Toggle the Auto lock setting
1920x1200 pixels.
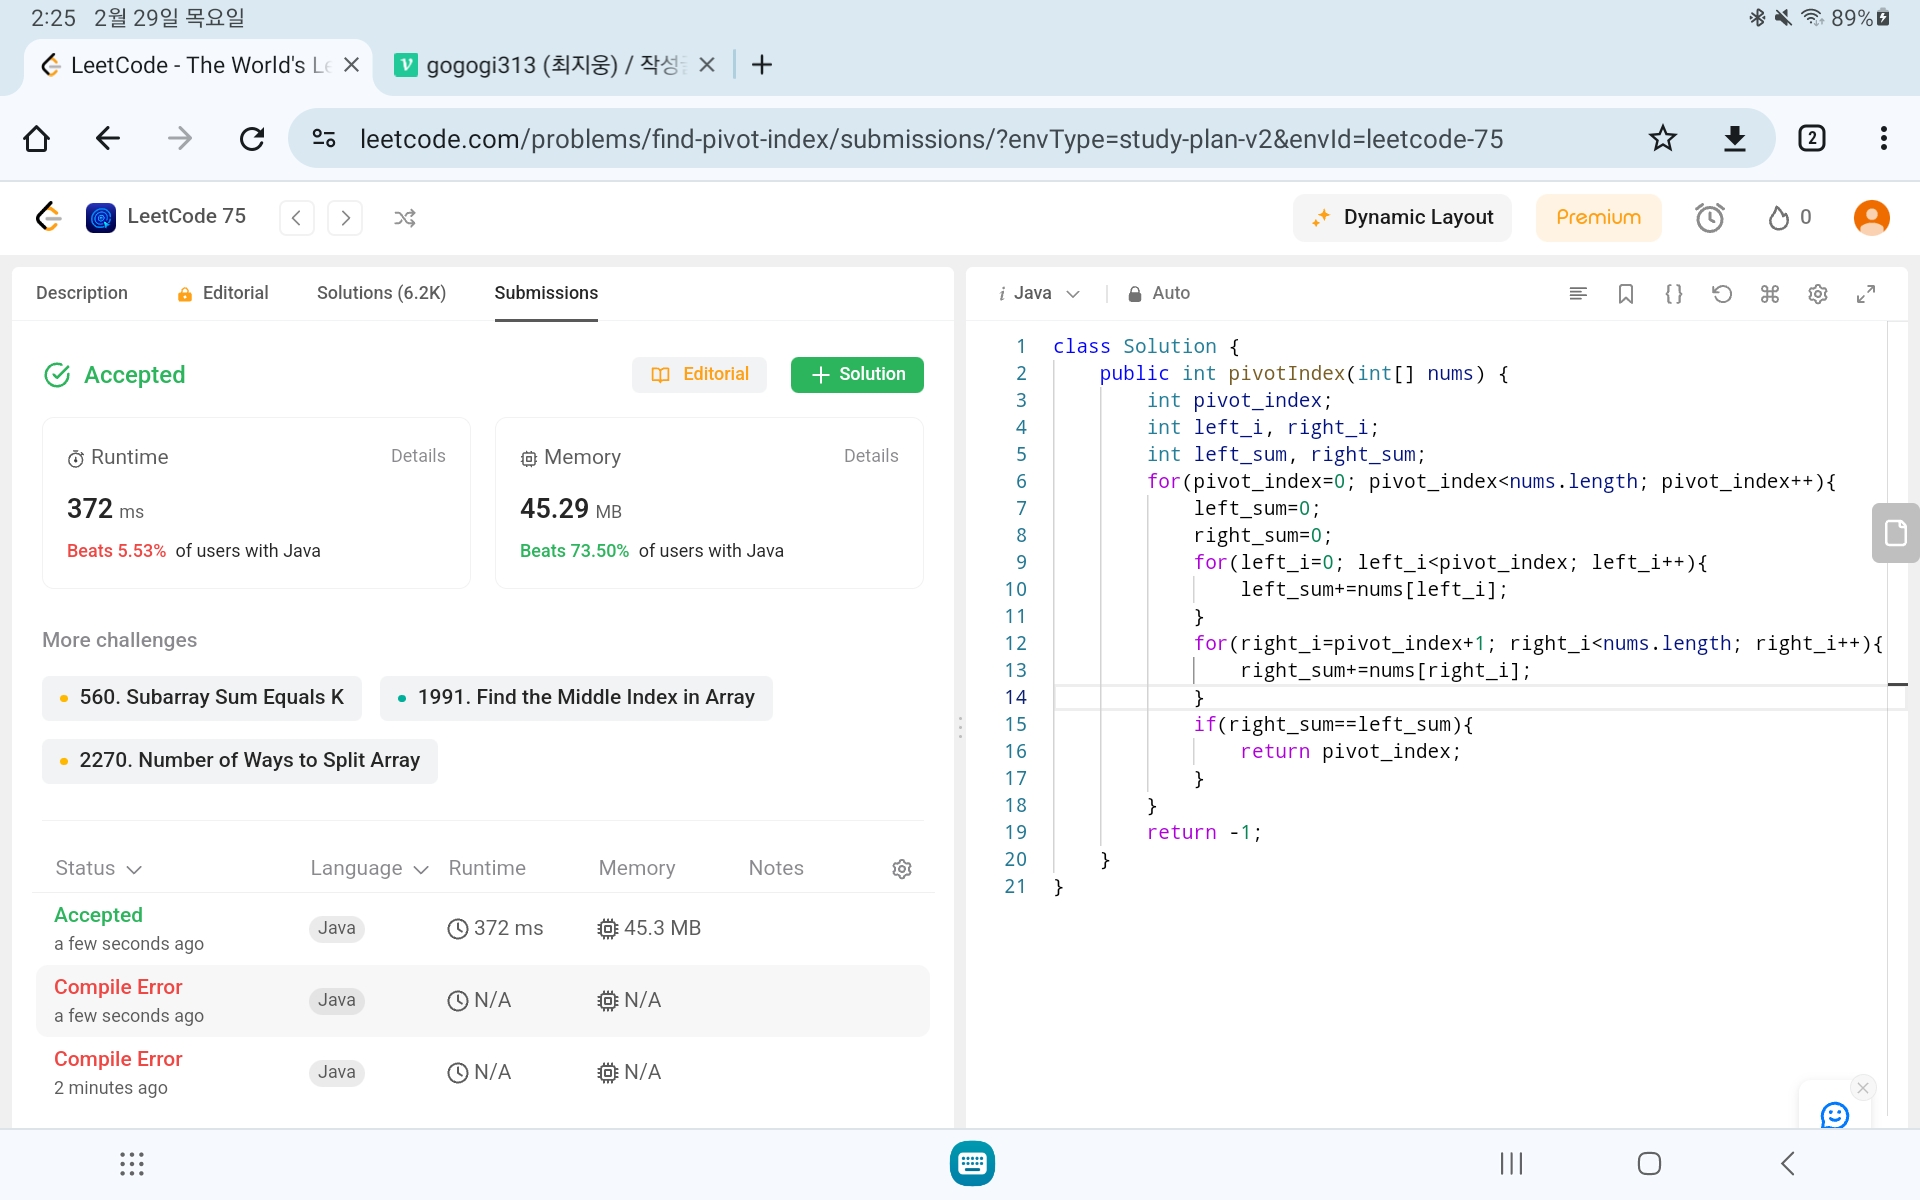click(x=1158, y=293)
